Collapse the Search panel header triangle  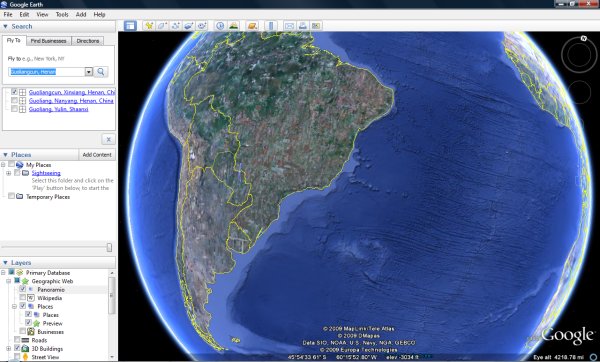pyautogui.click(x=5, y=26)
